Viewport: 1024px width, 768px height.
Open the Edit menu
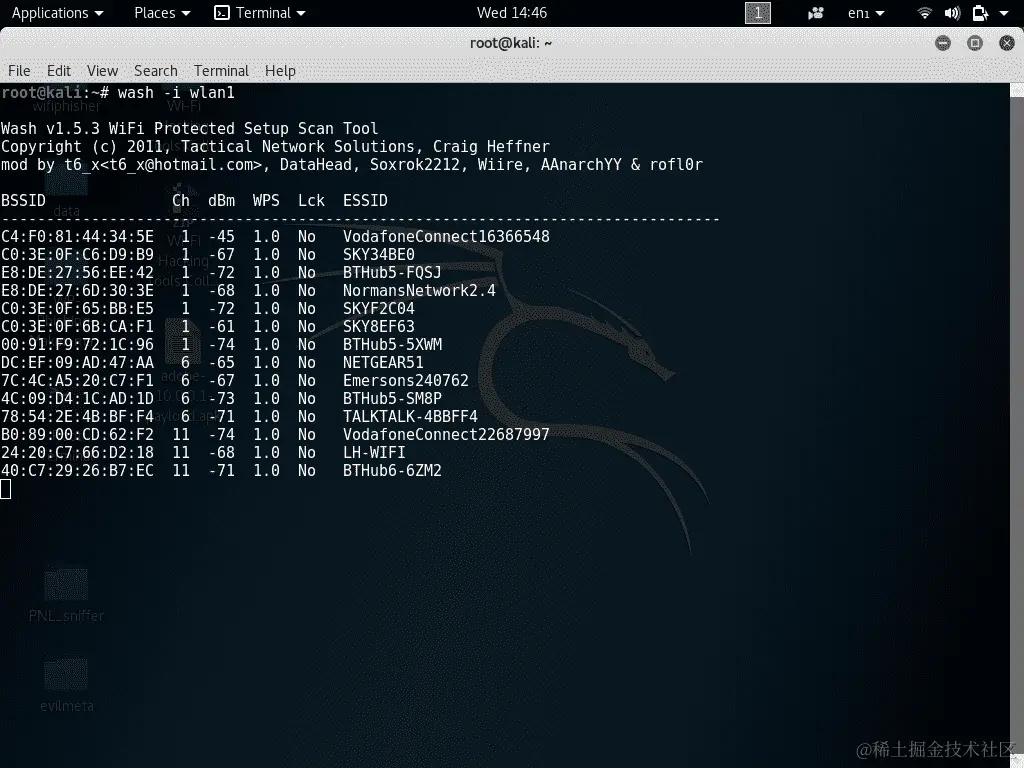(x=59, y=71)
